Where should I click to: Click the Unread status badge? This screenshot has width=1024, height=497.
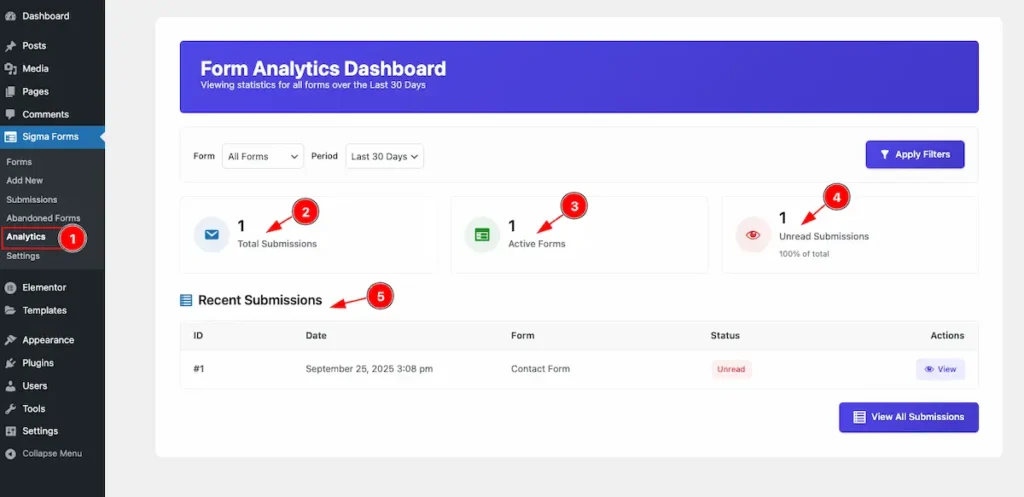coord(731,369)
